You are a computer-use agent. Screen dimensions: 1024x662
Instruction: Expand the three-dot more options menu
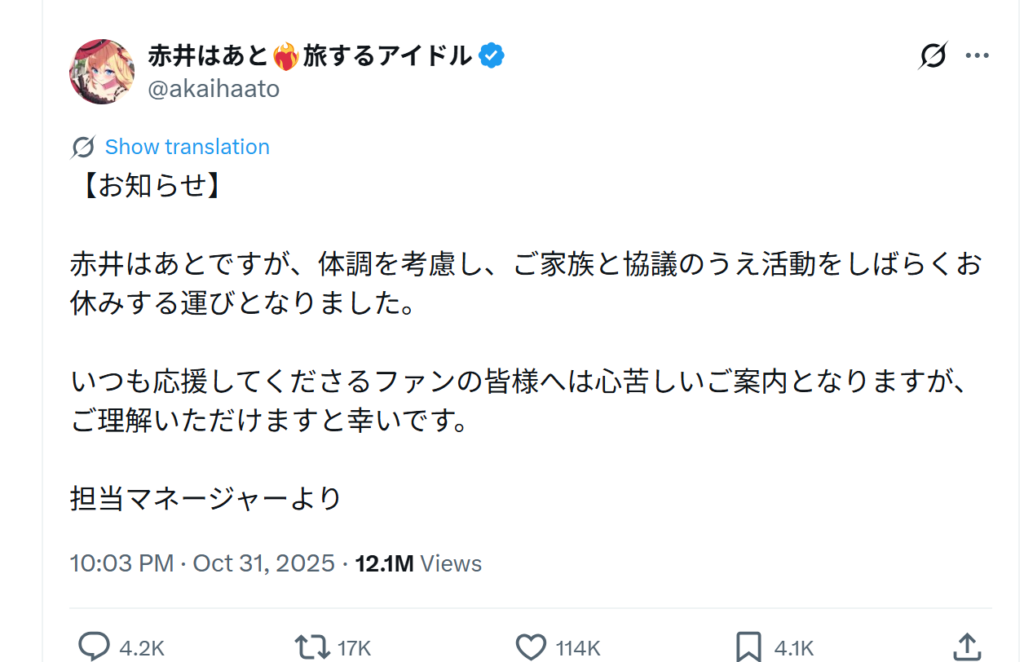click(x=976, y=57)
